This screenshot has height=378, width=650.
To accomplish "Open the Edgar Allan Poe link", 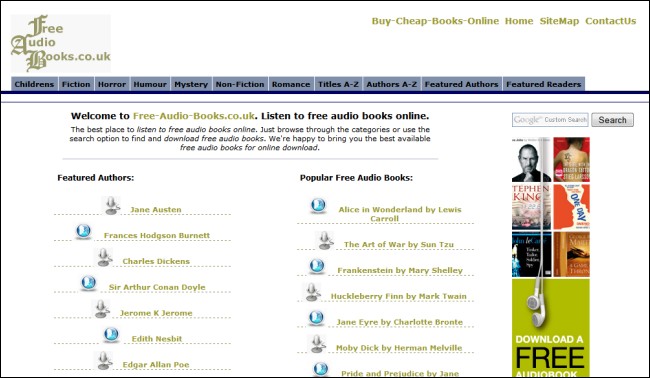I will (156, 365).
